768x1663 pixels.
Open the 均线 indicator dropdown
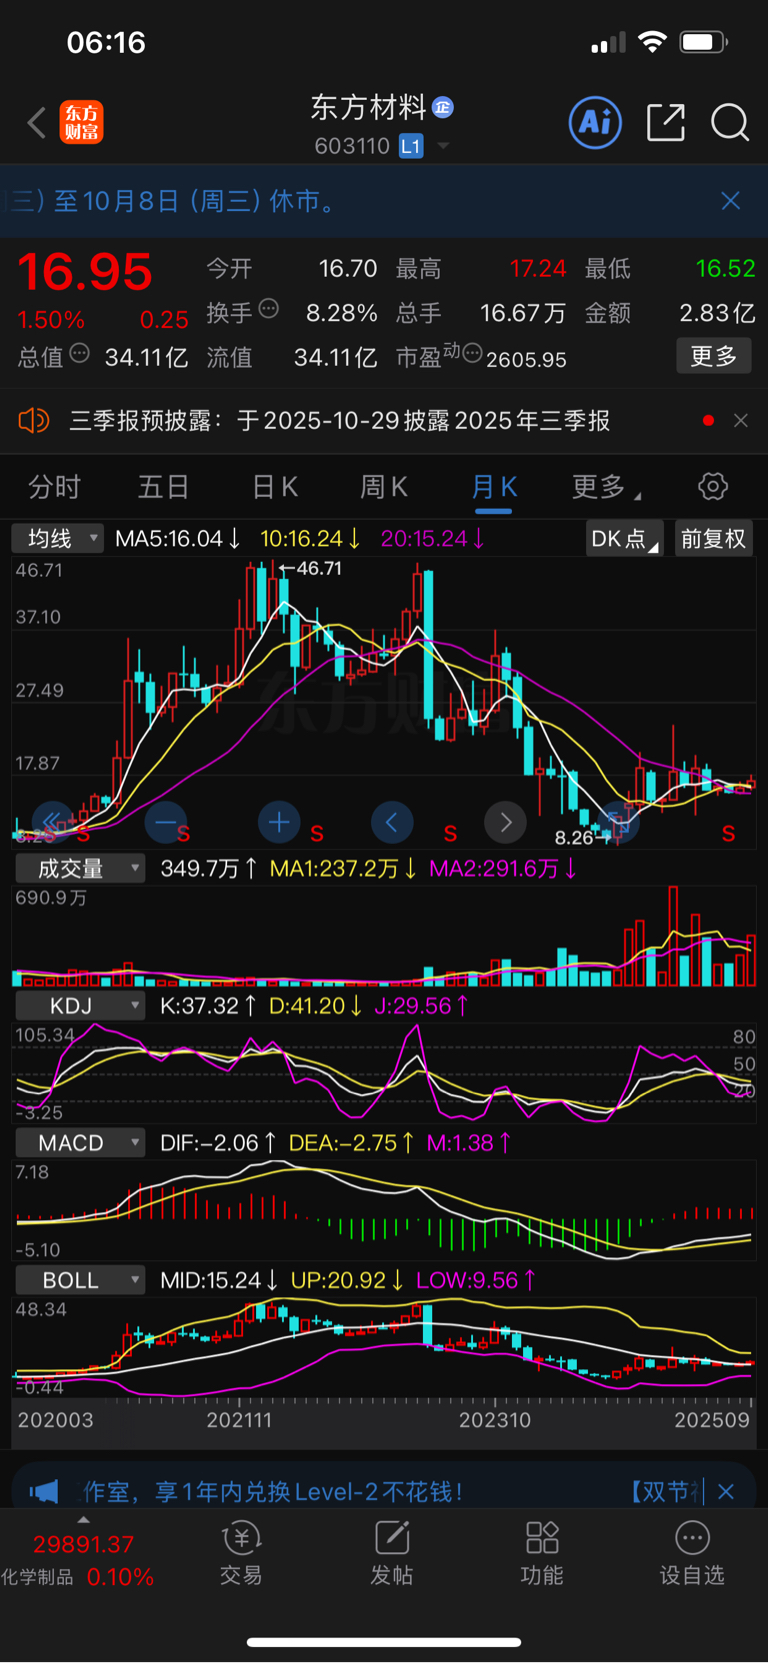[58, 539]
